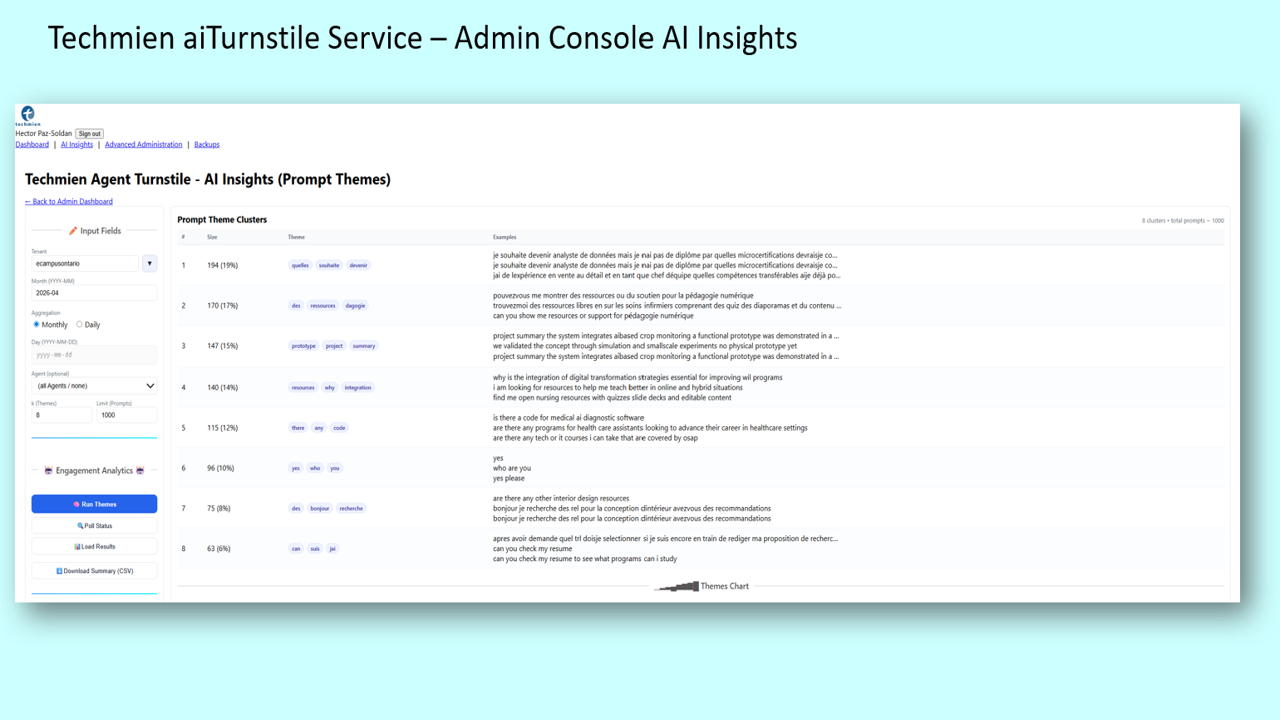Click the Poll Status button
Screen dimensions: 1280x720
pos(94,526)
